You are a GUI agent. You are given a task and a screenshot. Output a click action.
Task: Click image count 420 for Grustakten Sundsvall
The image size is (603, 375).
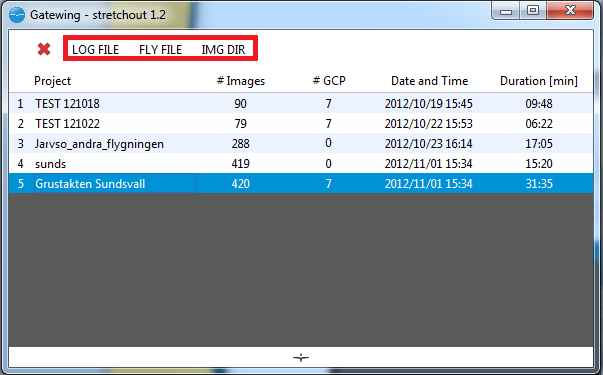(240, 183)
